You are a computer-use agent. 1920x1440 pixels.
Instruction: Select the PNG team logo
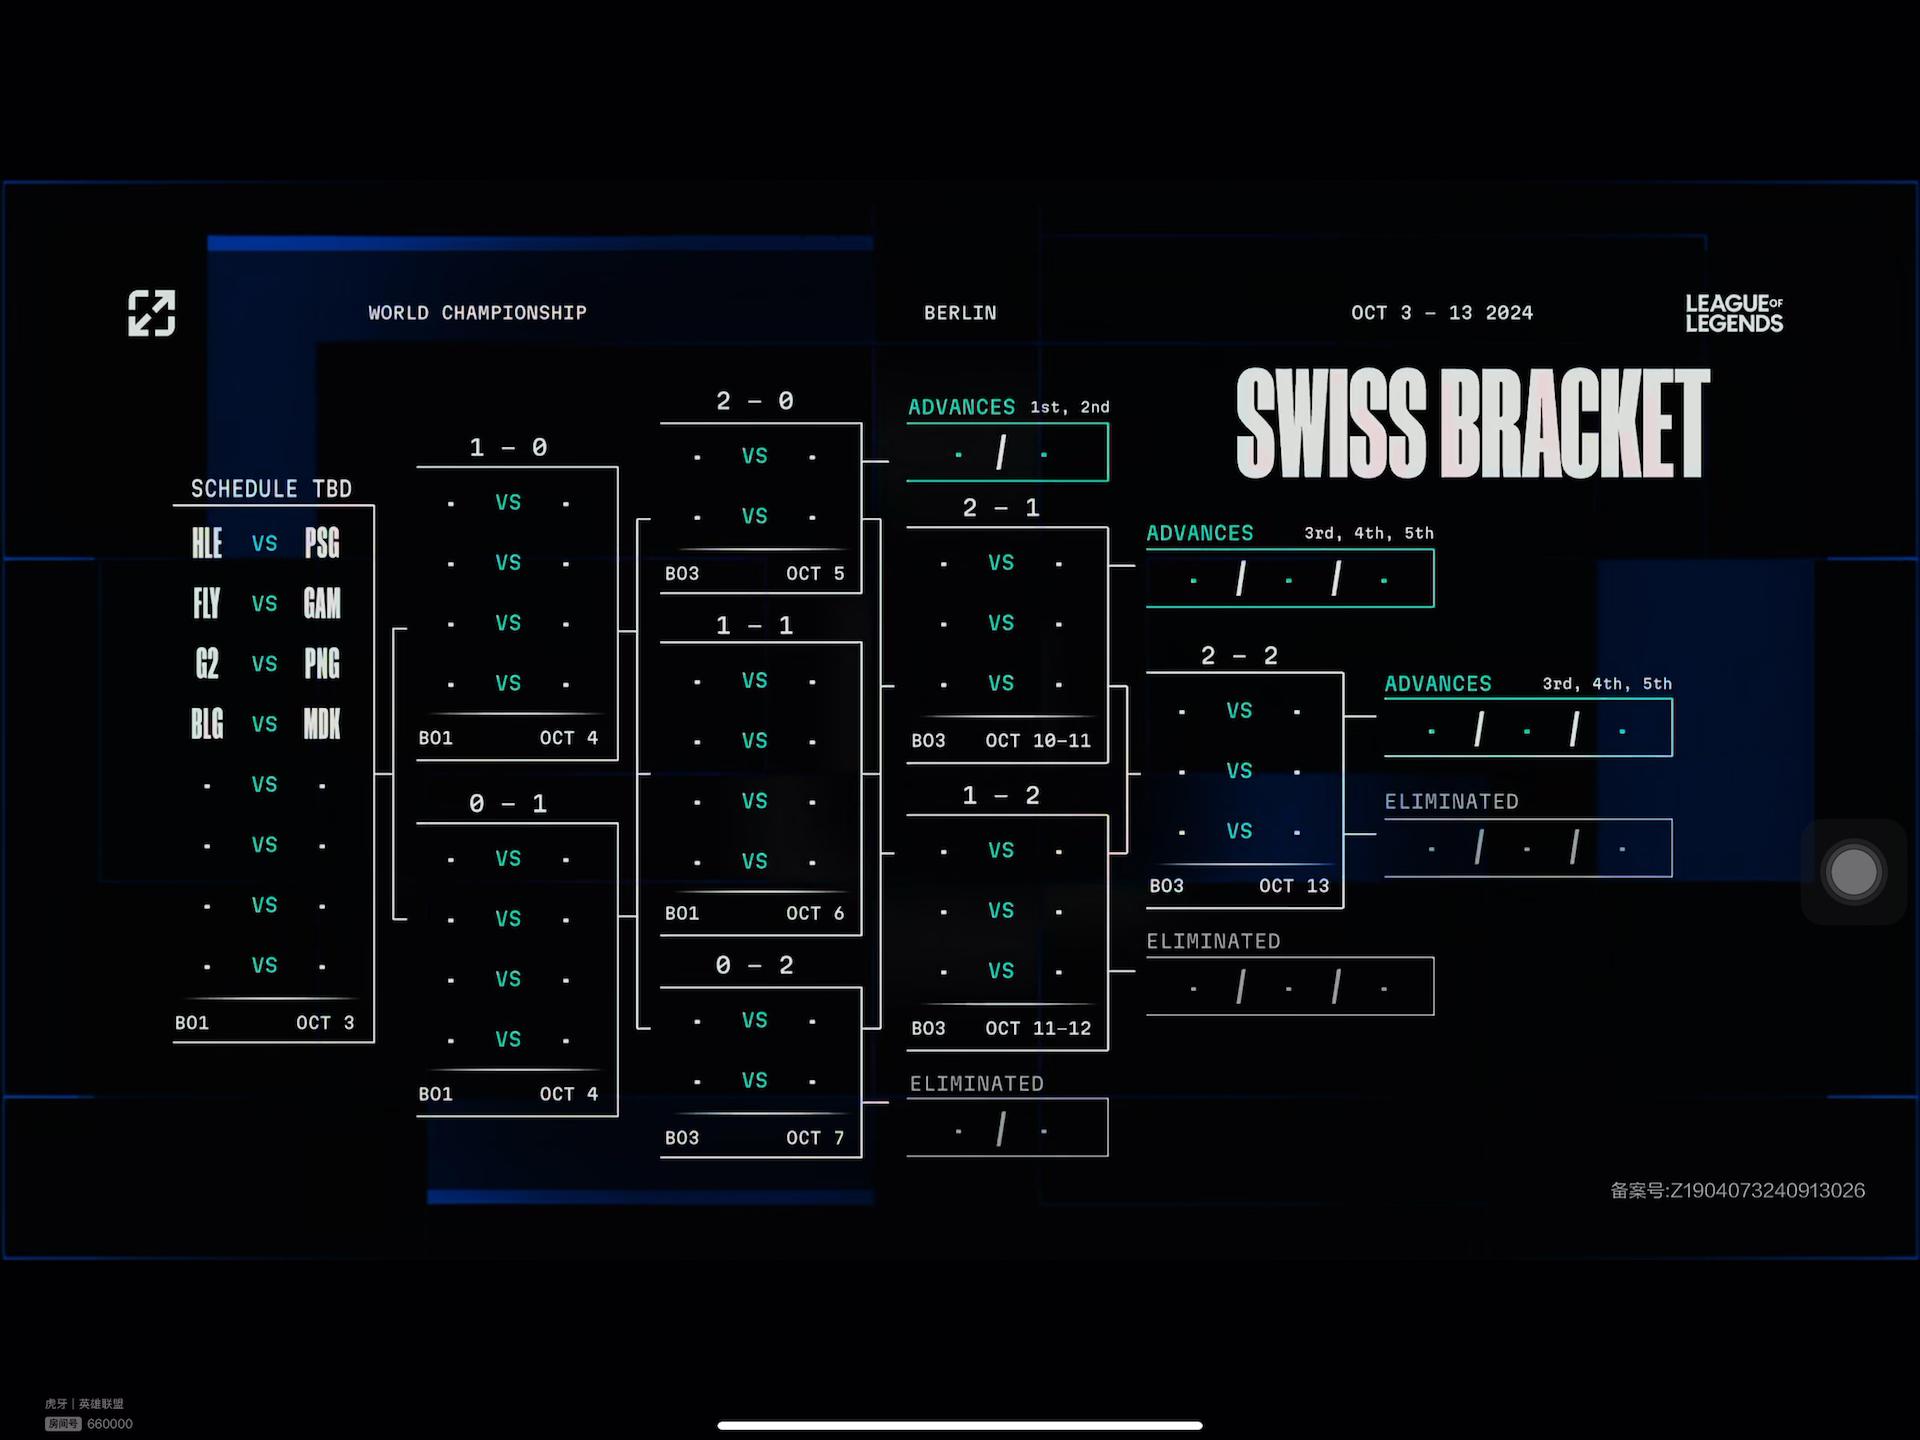click(322, 663)
